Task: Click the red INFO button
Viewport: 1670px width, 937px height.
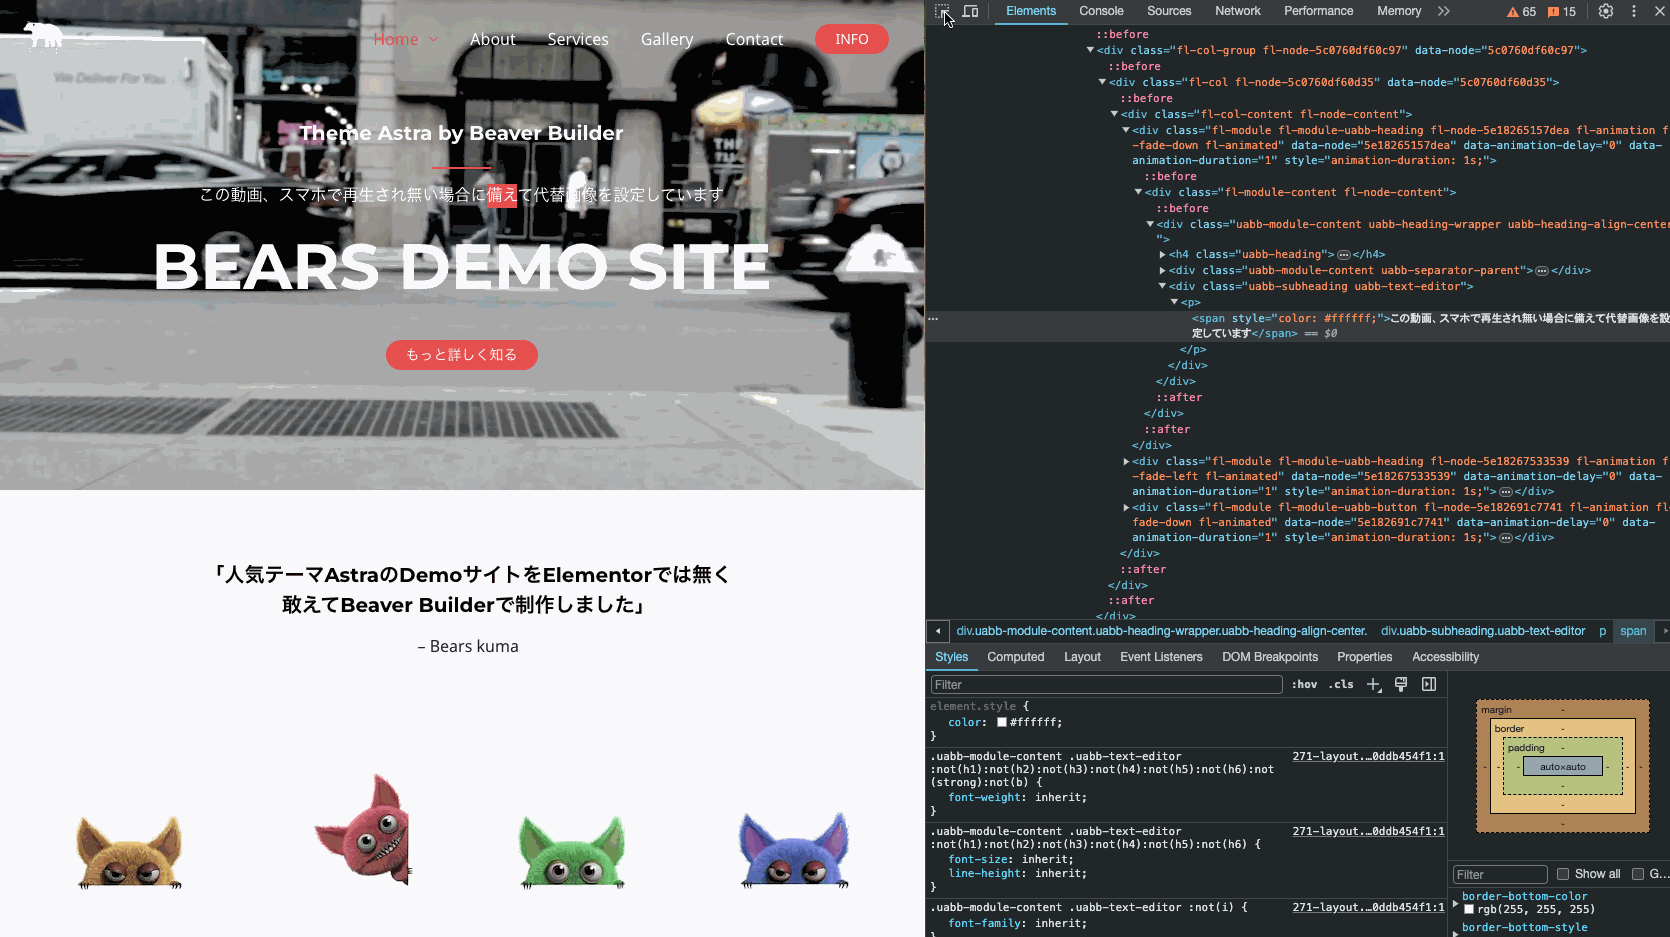Action: pos(852,39)
